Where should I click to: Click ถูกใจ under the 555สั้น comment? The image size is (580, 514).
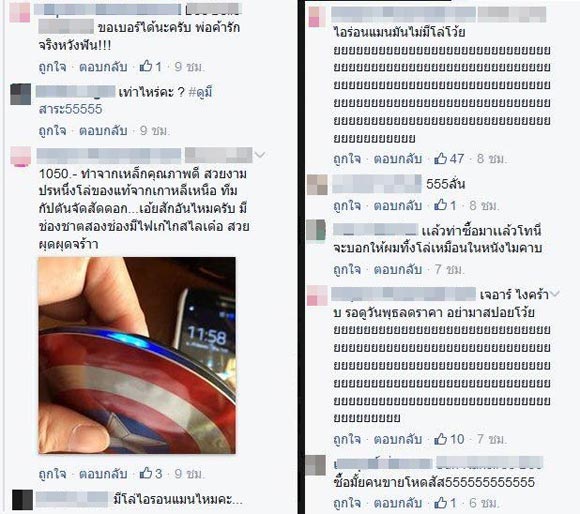pos(347,205)
